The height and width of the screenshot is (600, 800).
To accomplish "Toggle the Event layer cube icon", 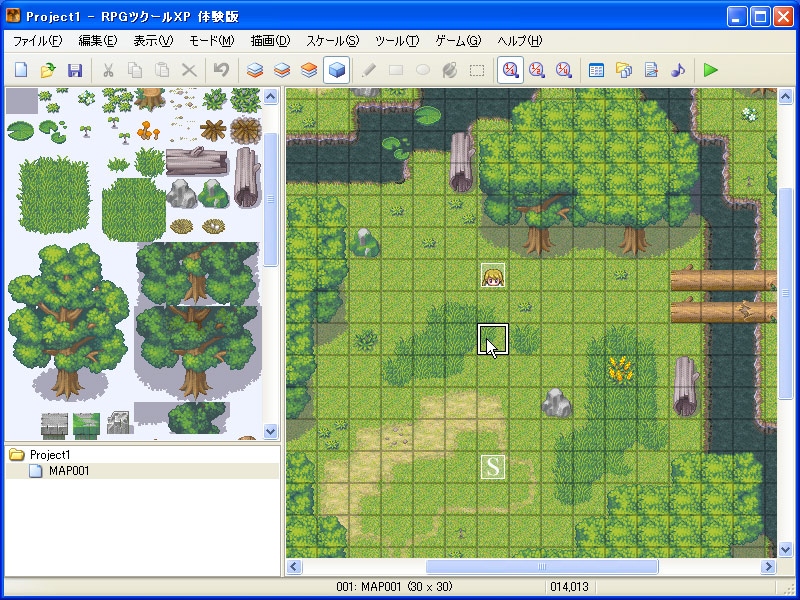I will tap(336, 69).
